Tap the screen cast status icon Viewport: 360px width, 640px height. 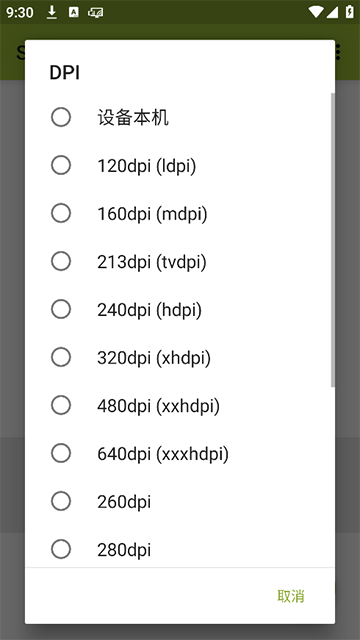coord(96,12)
